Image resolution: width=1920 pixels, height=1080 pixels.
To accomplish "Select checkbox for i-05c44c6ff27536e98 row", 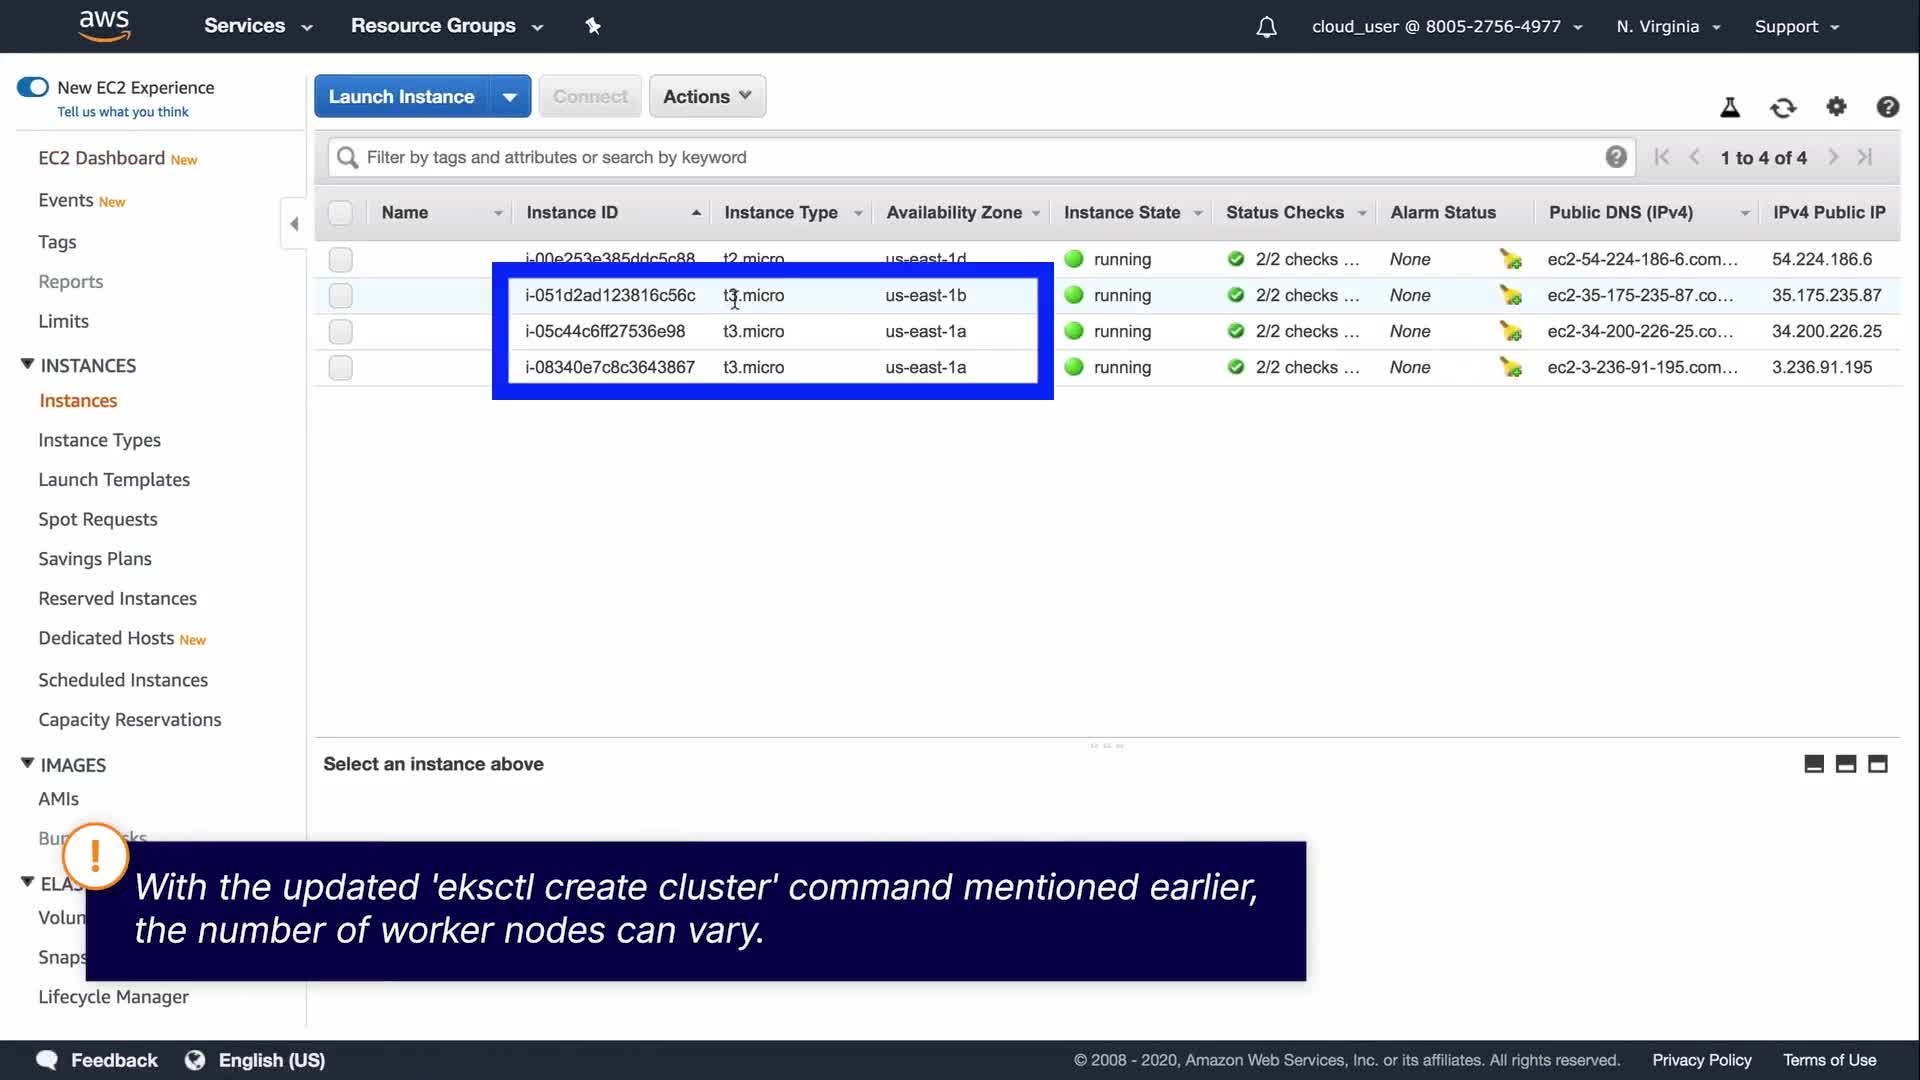I will click(x=340, y=332).
